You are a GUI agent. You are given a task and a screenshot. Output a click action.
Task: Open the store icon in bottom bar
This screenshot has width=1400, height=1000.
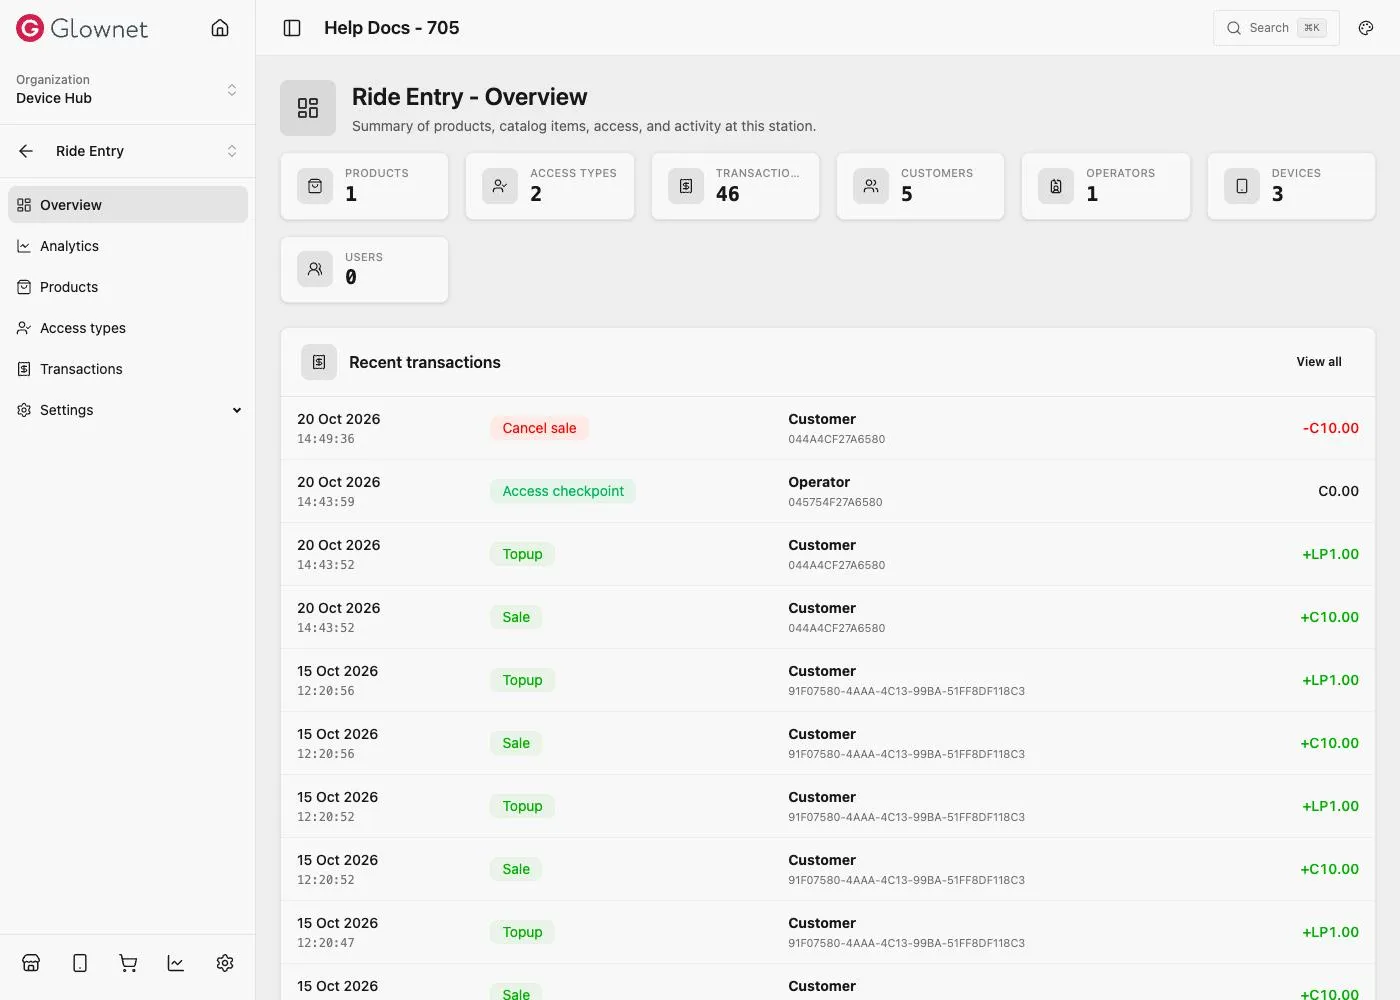tap(31, 963)
